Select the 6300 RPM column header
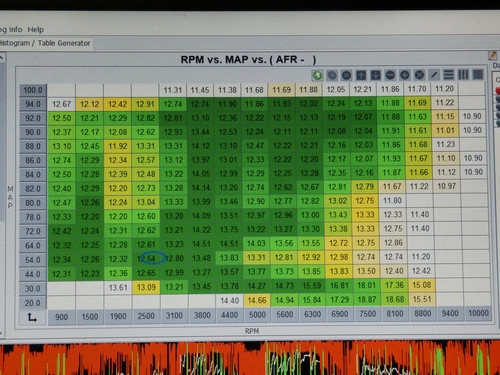 click(x=312, y=314)
